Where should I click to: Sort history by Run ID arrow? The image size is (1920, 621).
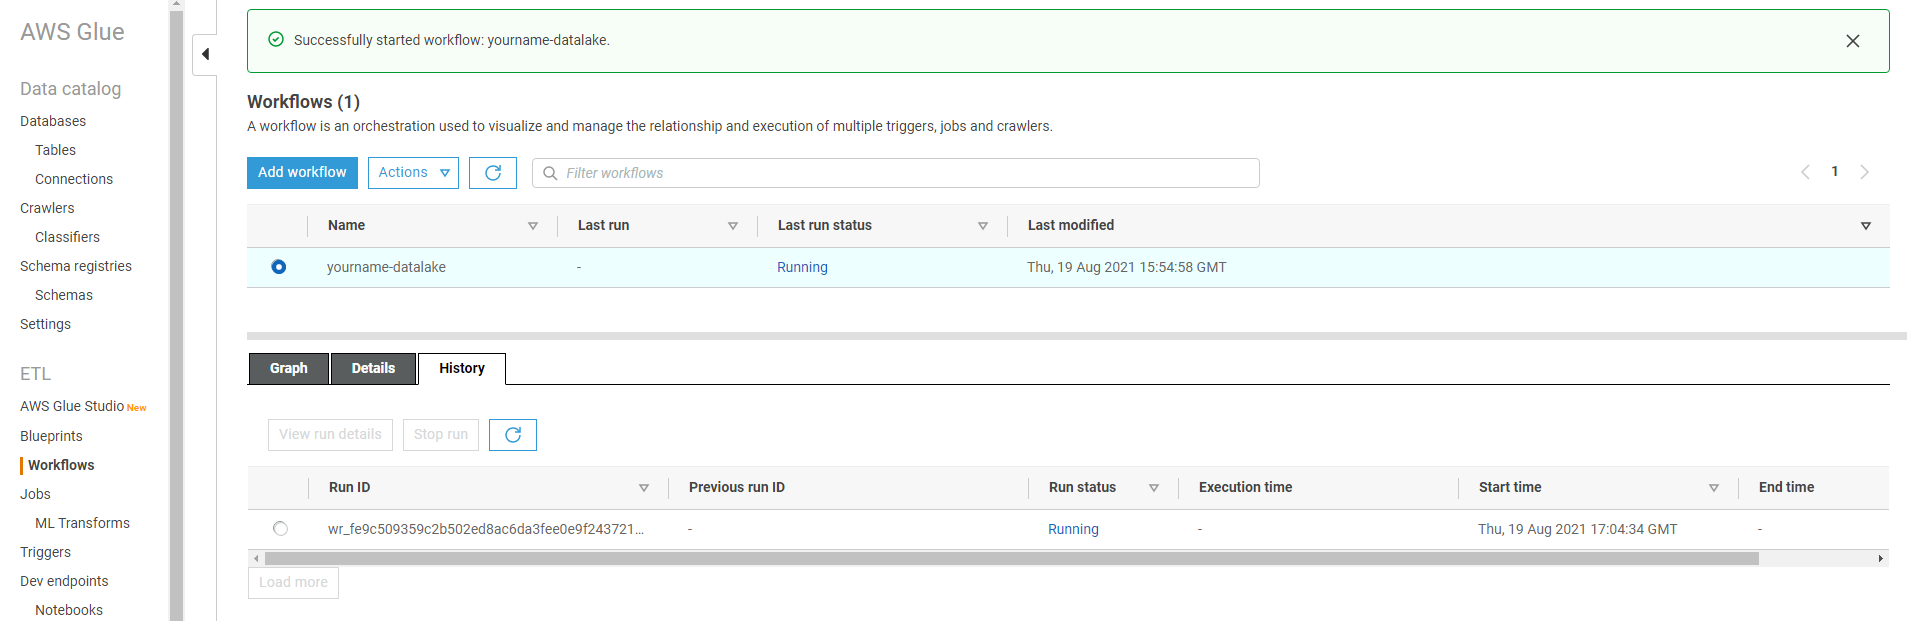644,488
